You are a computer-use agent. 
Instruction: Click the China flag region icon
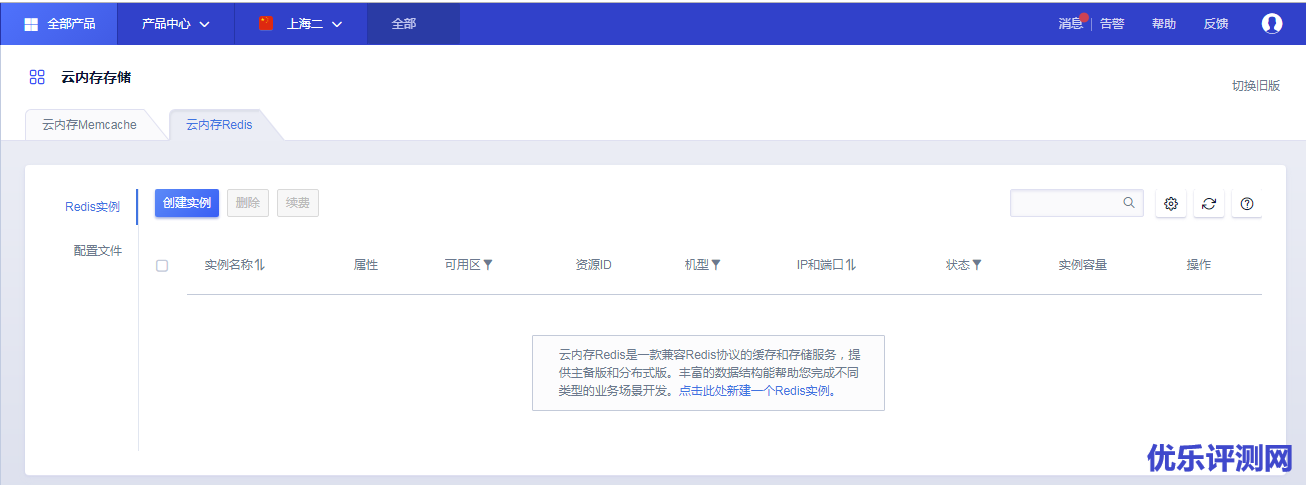click(266, 23)
